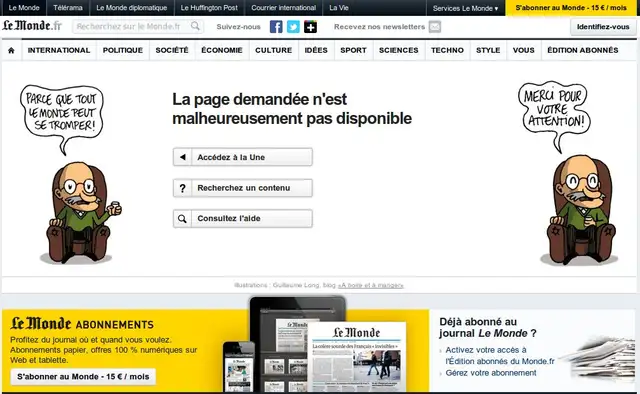Expand the Services Le Monde dropdown
The image size is (640, 394).
click(465, 8)
